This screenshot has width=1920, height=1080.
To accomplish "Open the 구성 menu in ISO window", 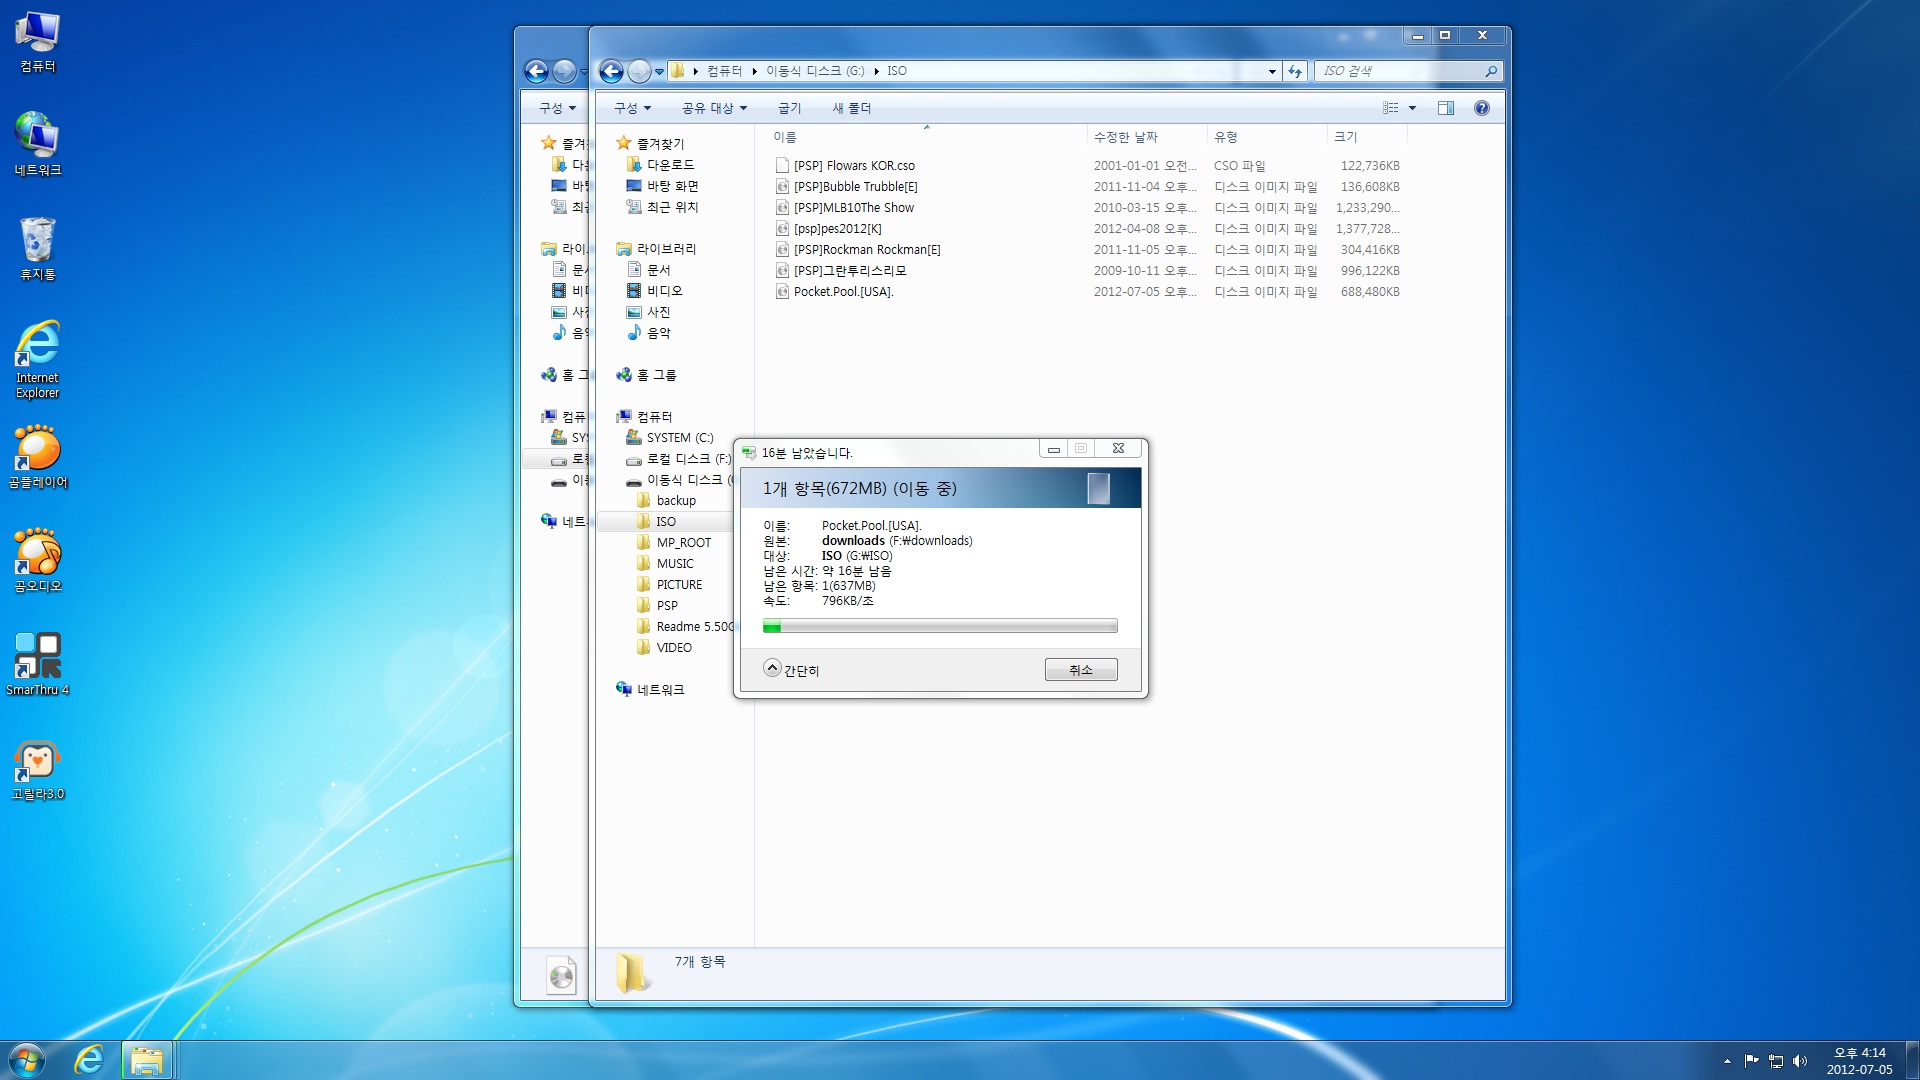I will pyautogui.click(x=632, y=108).
